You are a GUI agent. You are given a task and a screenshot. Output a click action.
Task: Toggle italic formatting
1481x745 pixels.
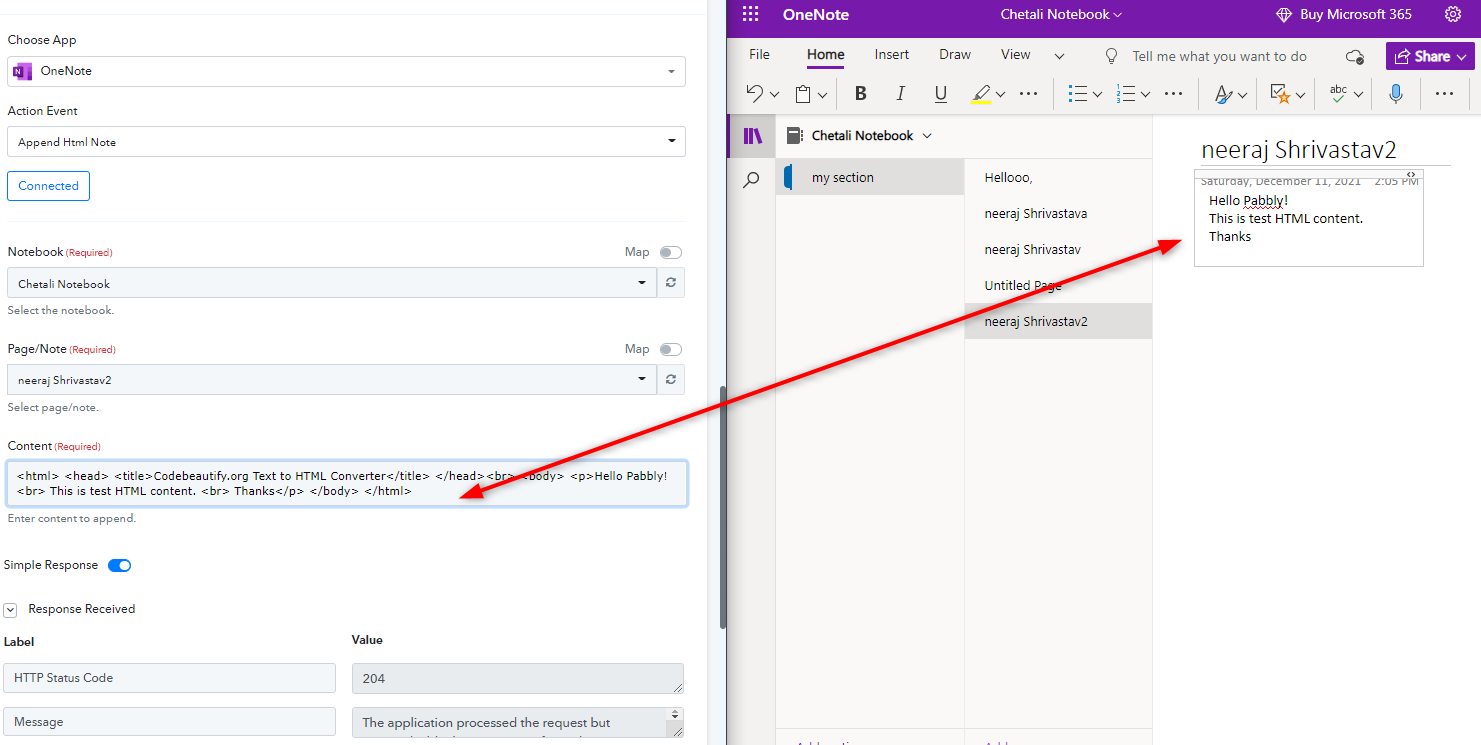click(900, 94)
